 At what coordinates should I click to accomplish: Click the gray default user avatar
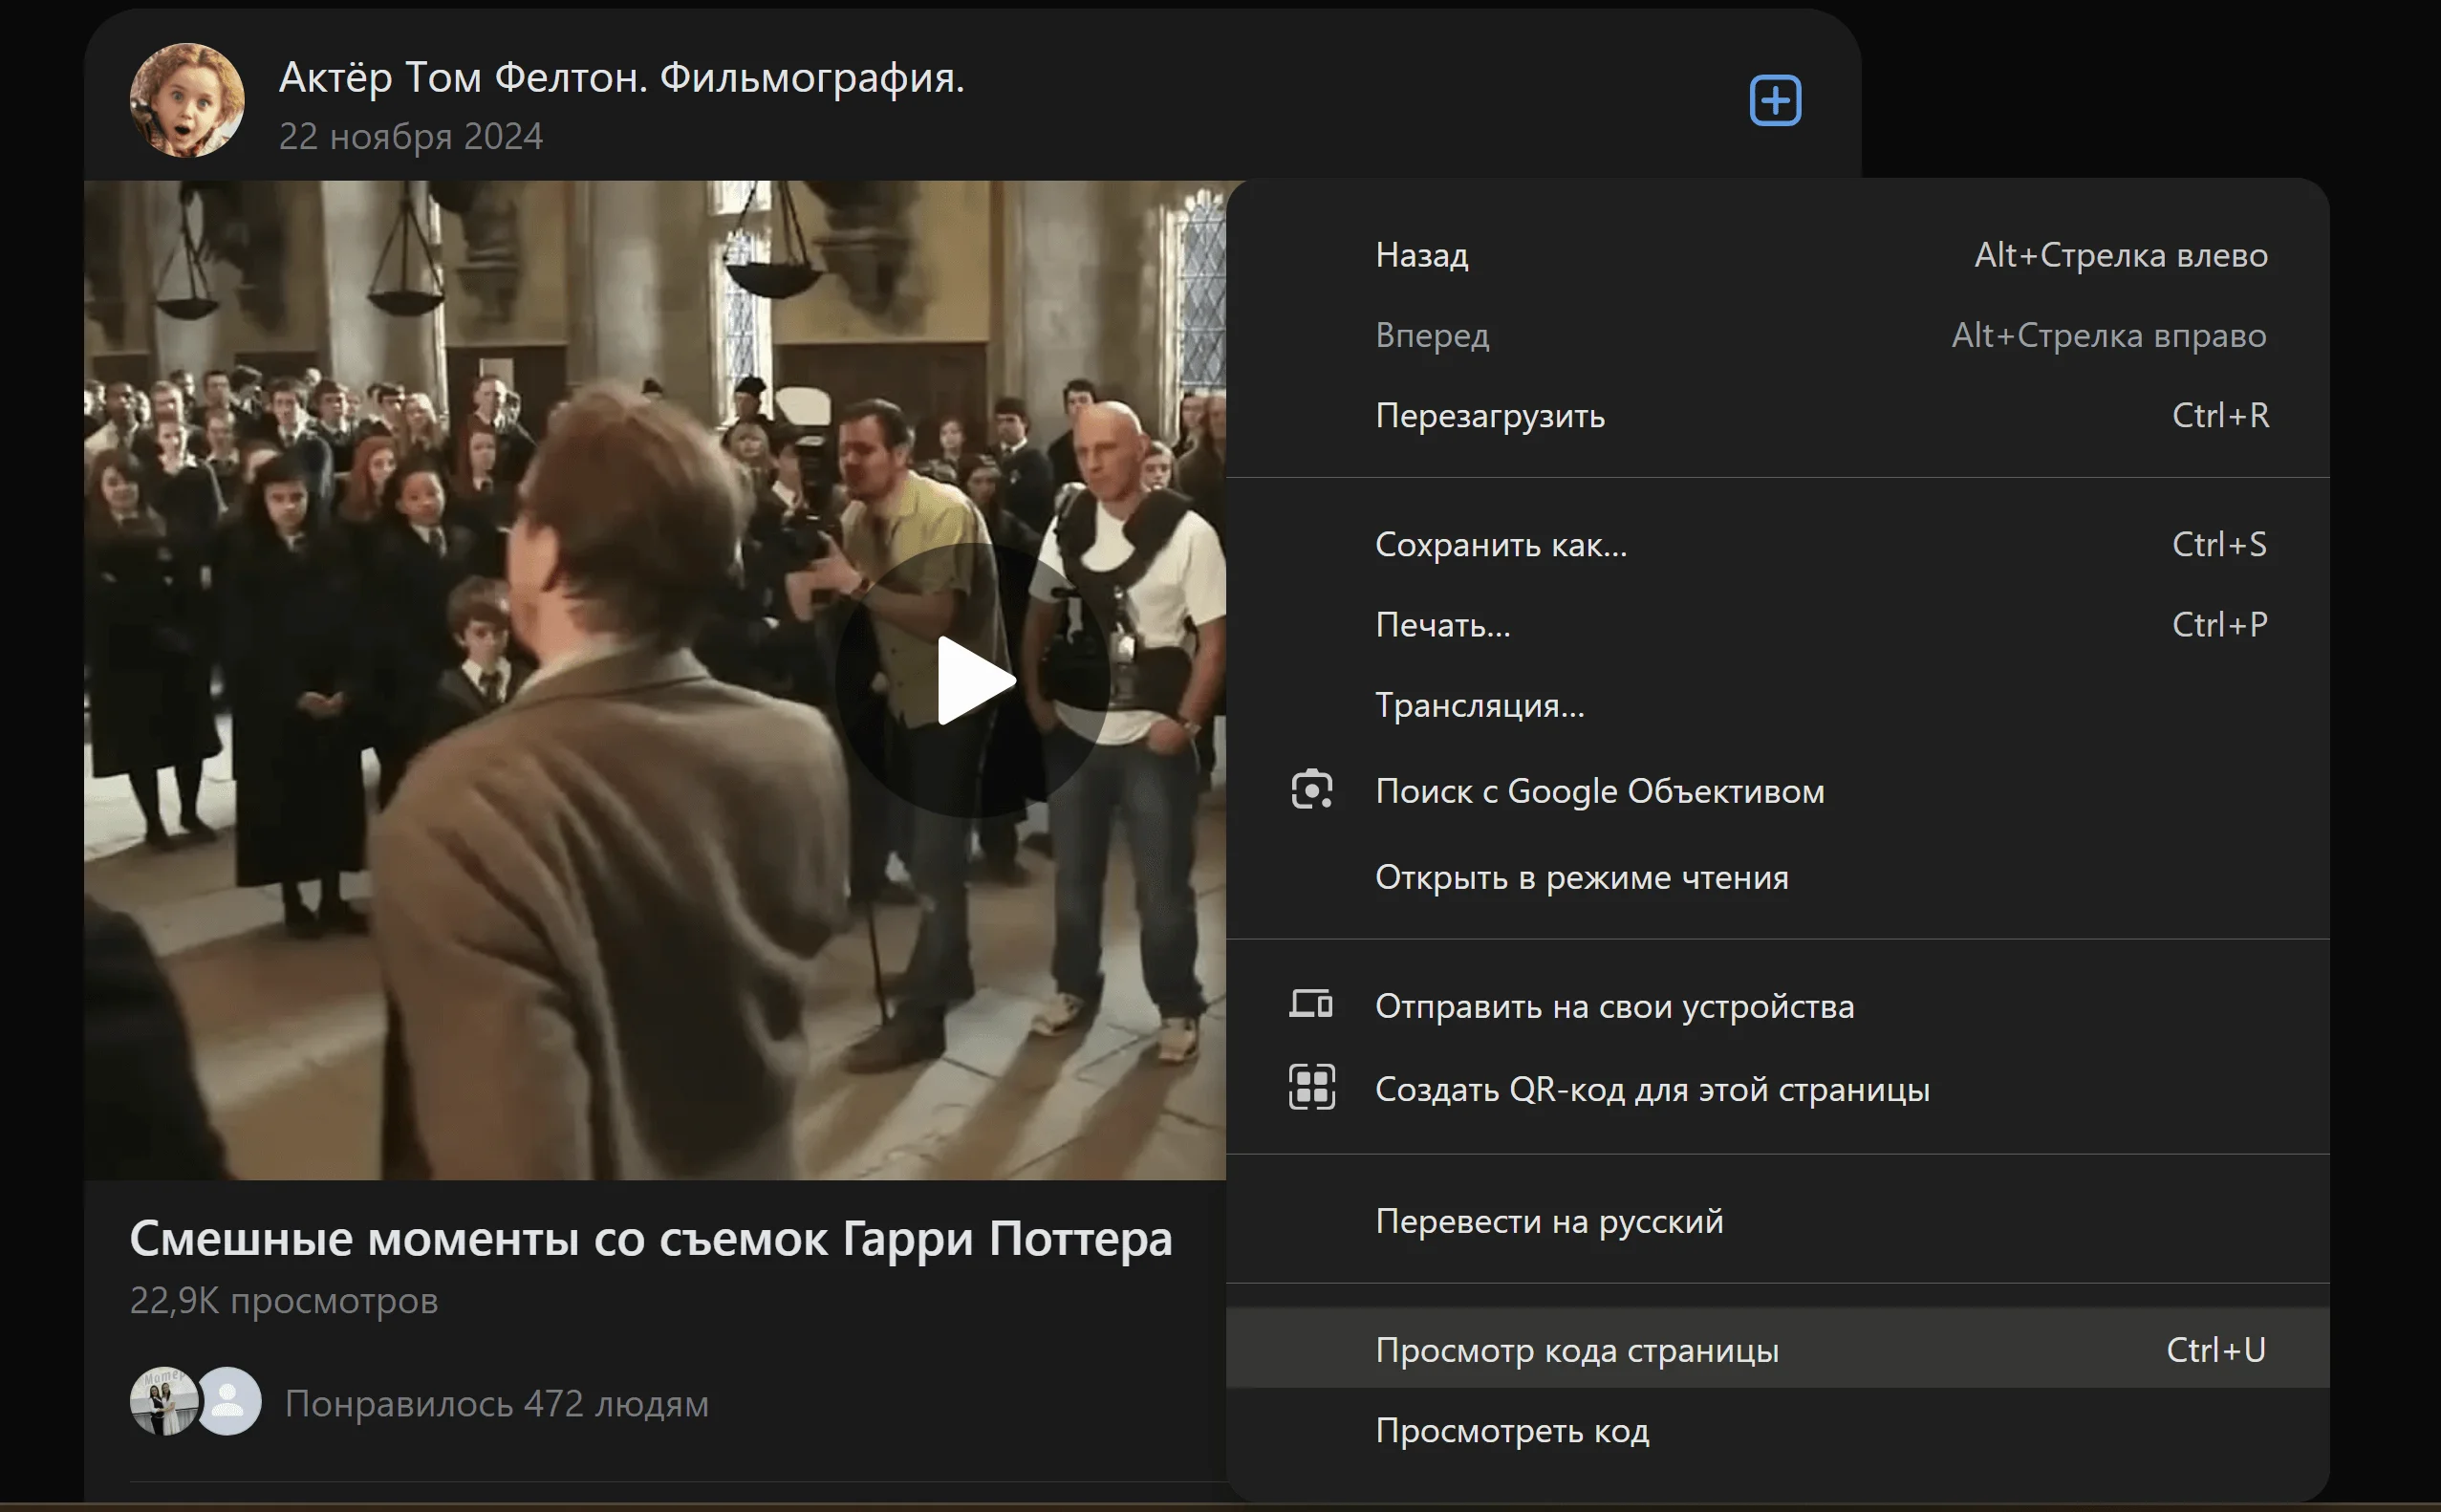pos(229,1401)
